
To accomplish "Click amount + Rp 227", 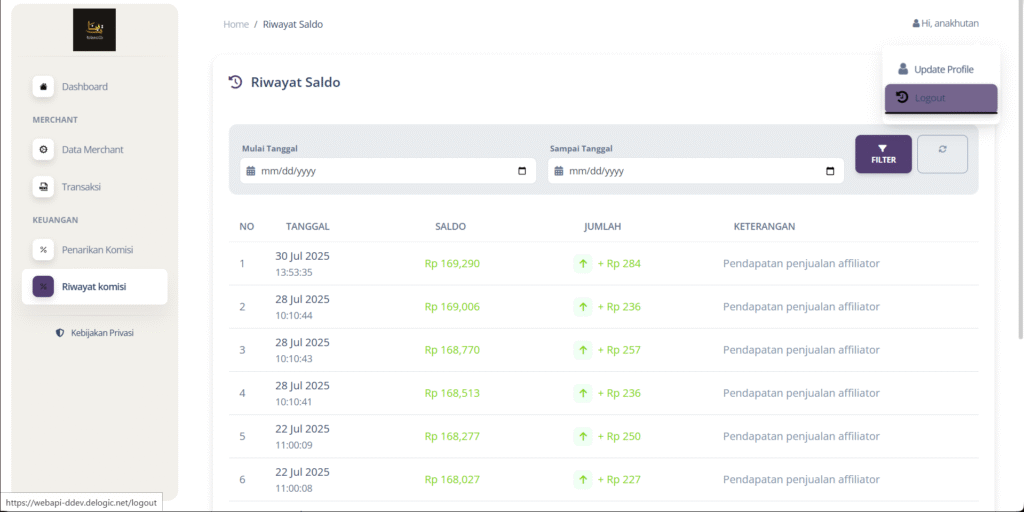I will (619, 479).
